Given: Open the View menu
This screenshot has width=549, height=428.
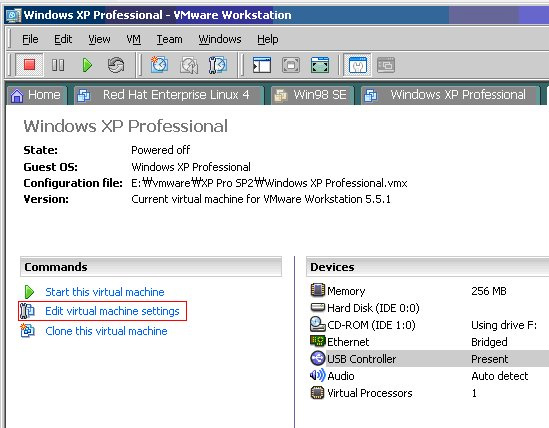Looking at the screenshot, I should click(x=99, y=39).
